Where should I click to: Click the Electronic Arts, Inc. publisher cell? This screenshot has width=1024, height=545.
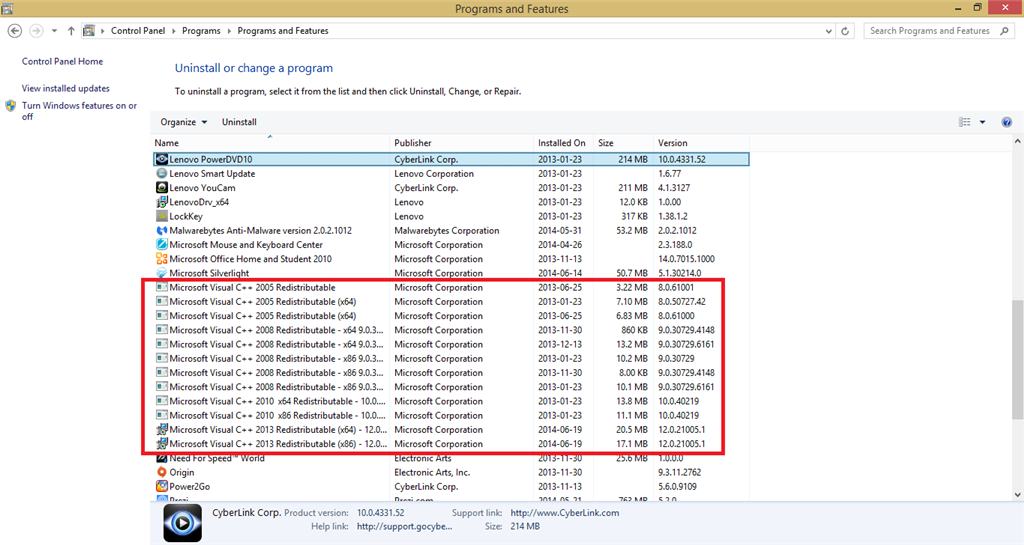coord(432,473)
